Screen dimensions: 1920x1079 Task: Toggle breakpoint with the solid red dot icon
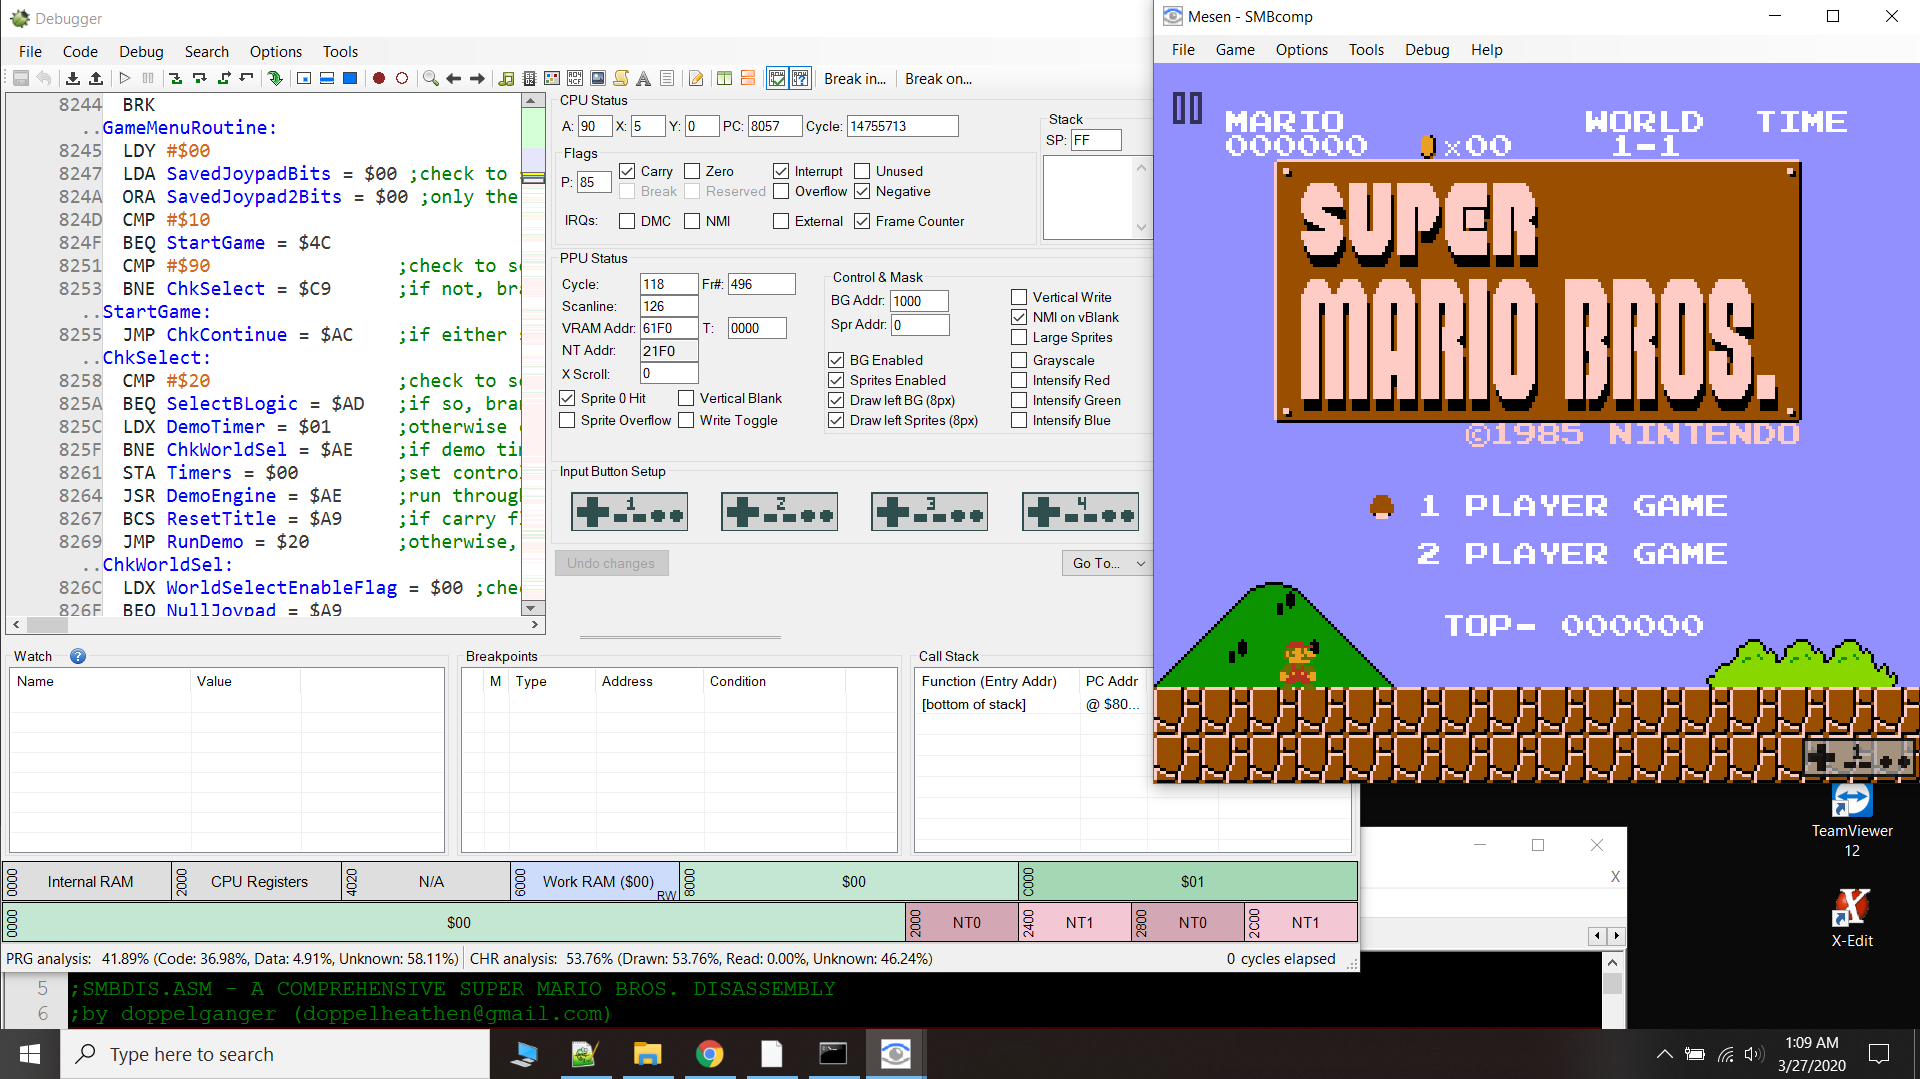[x=379, y=78]
